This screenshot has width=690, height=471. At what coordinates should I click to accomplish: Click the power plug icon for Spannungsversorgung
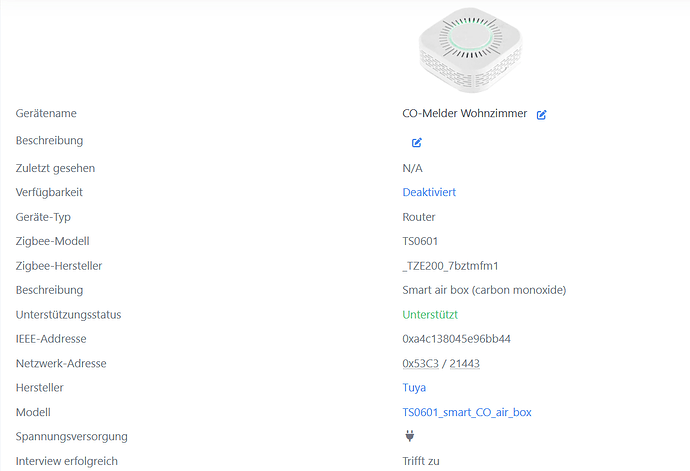pos(409,436)
